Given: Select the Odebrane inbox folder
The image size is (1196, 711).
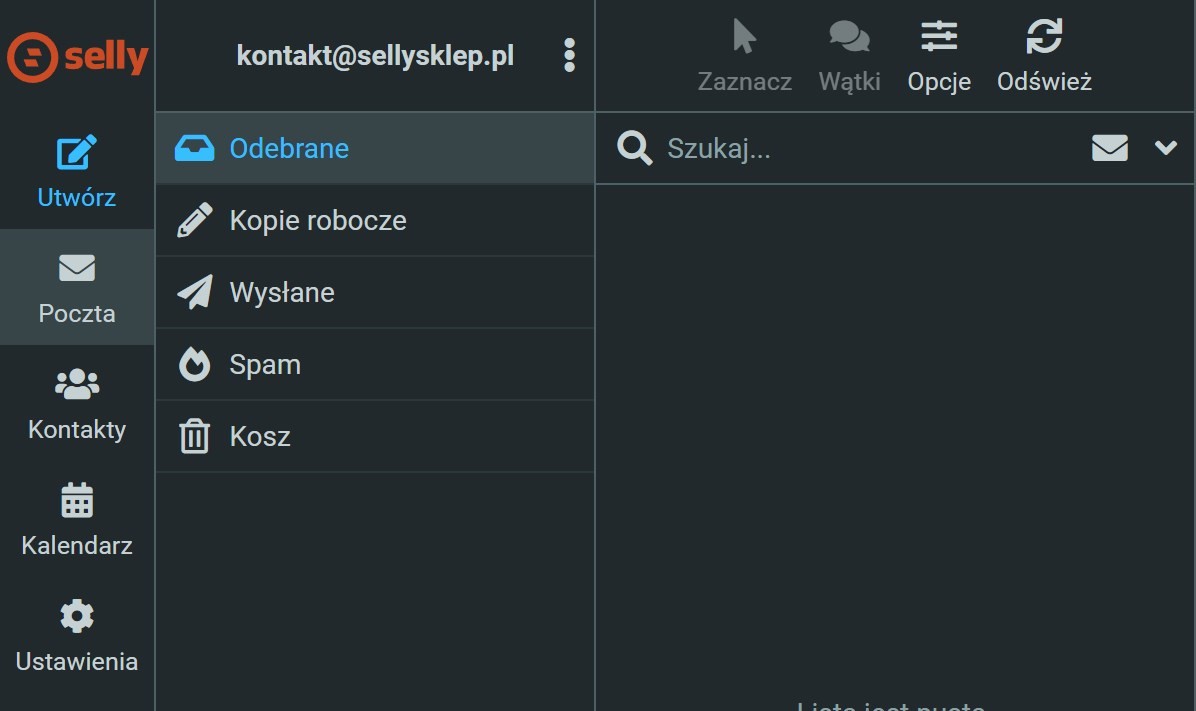Looking at the screenshot, I should pyautogui.click(x=289, y=148).
